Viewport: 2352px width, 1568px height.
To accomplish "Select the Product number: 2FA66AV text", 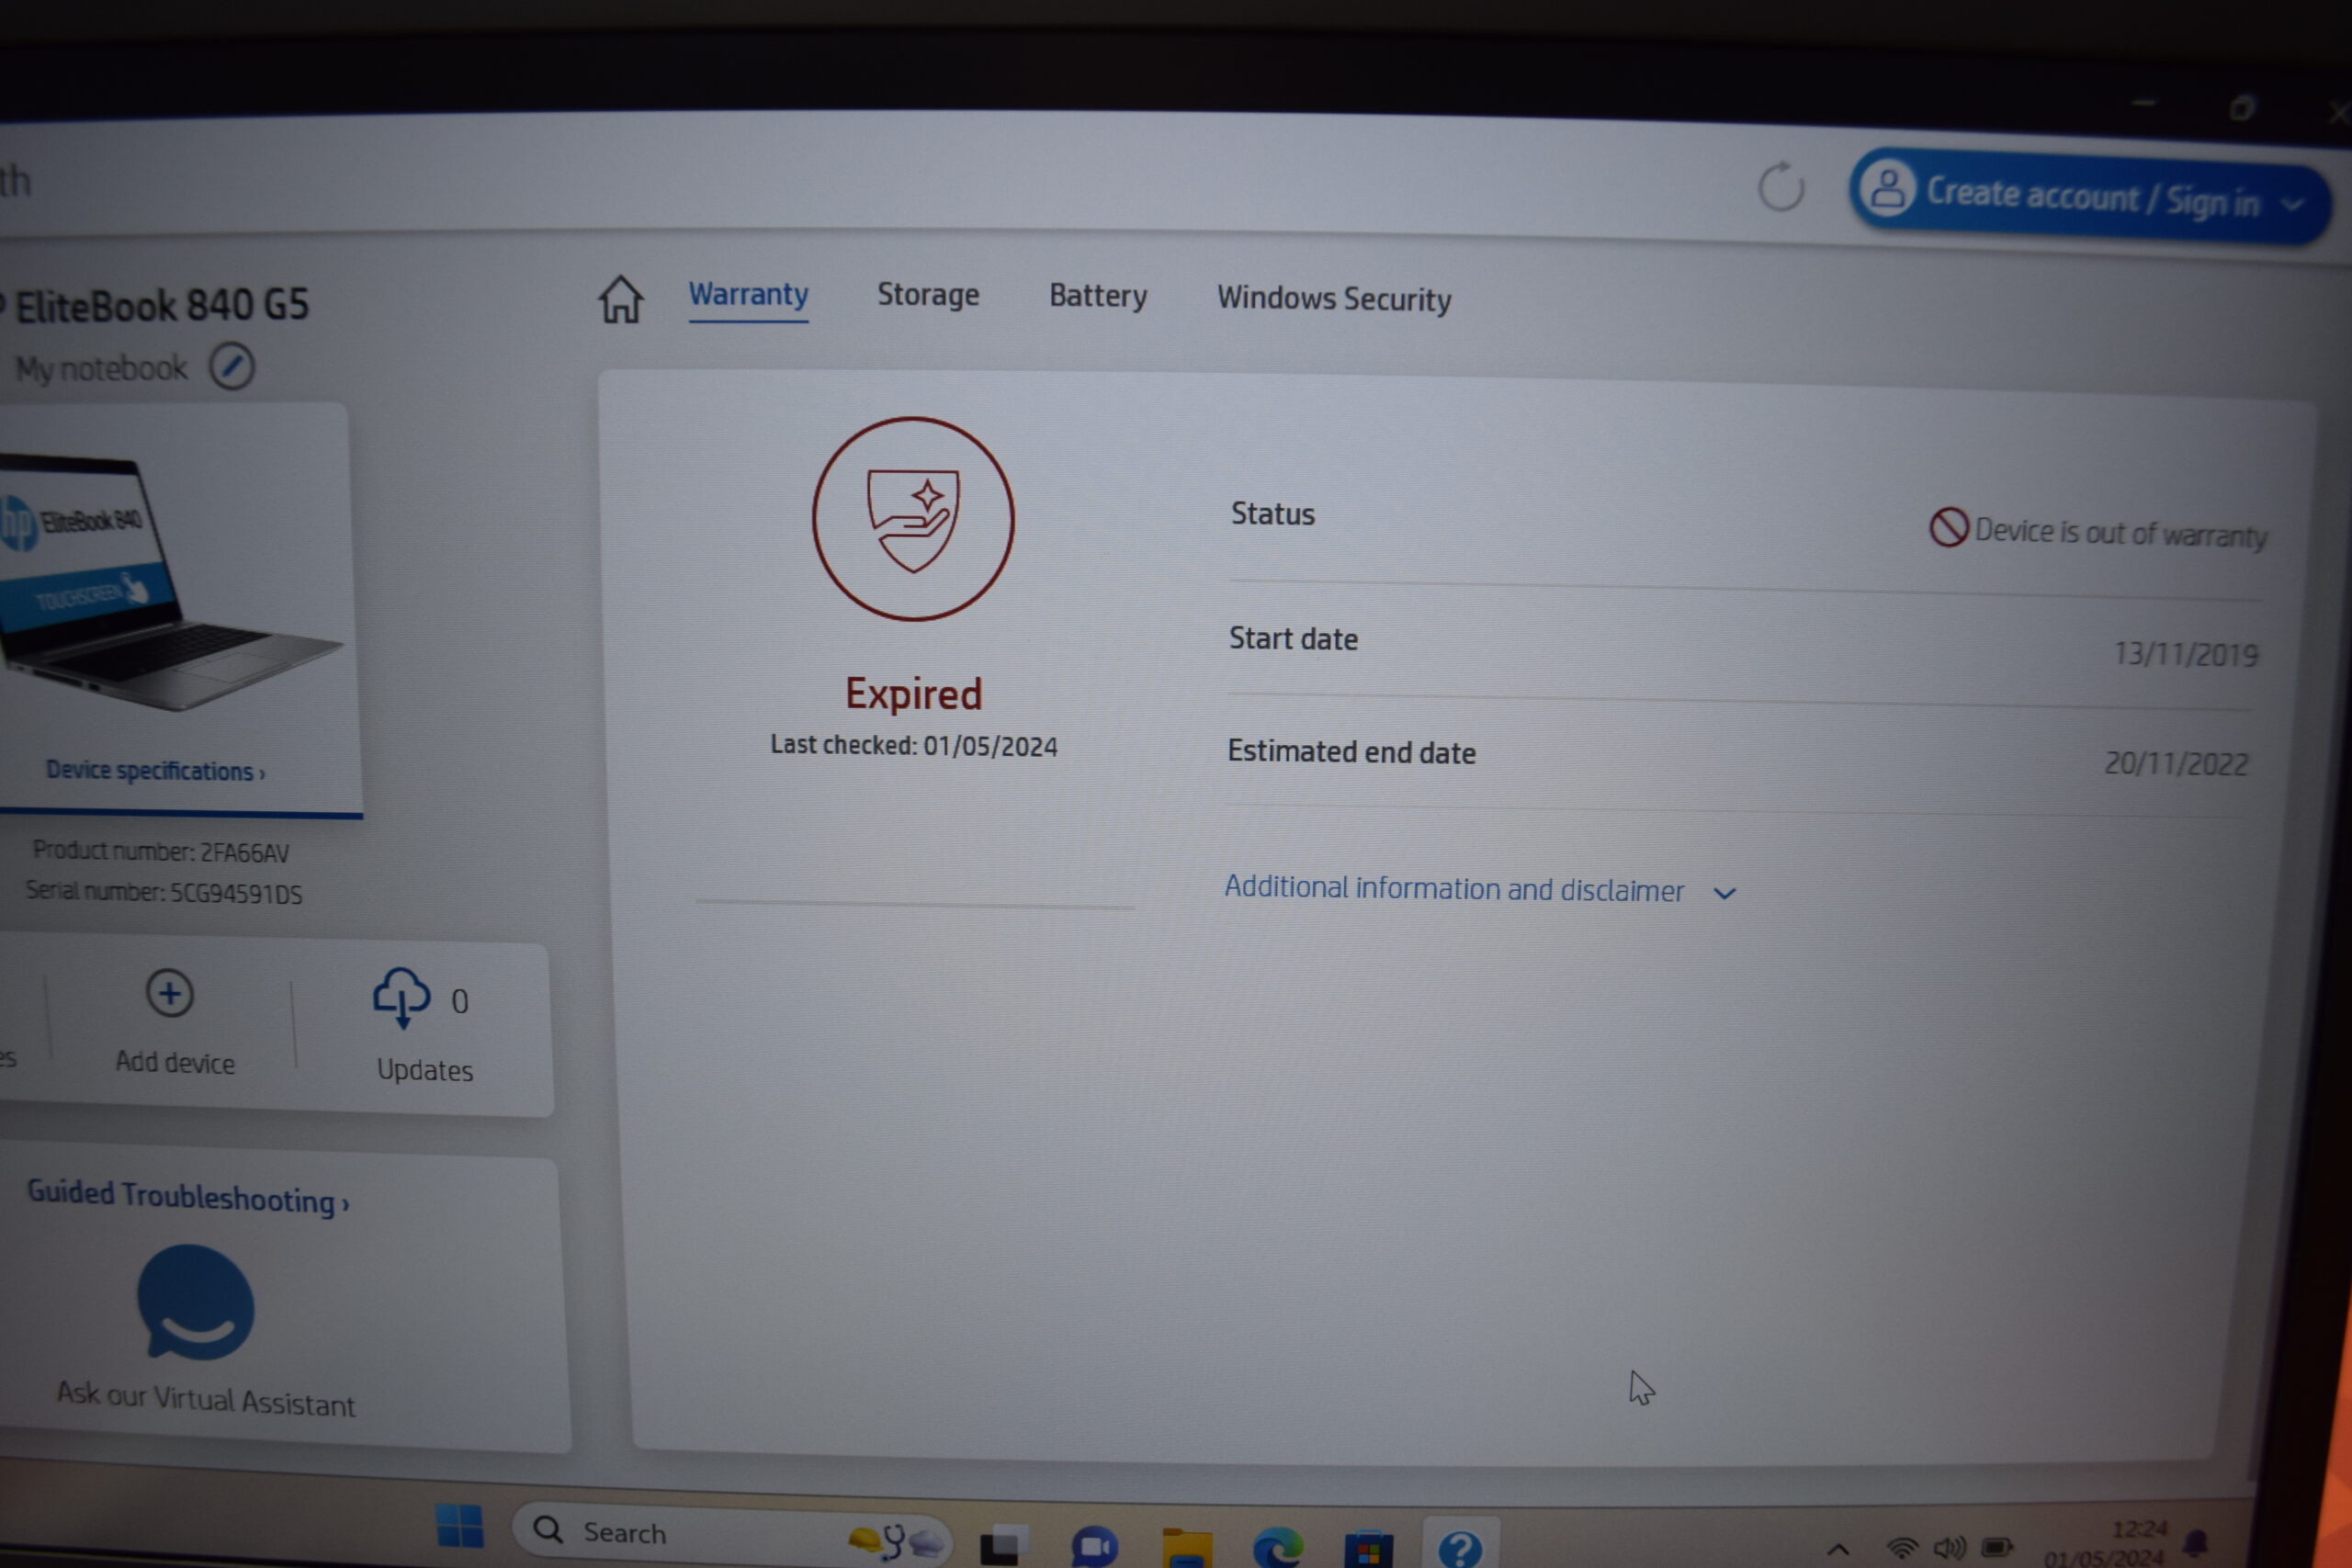I will [x=161, y=851].
